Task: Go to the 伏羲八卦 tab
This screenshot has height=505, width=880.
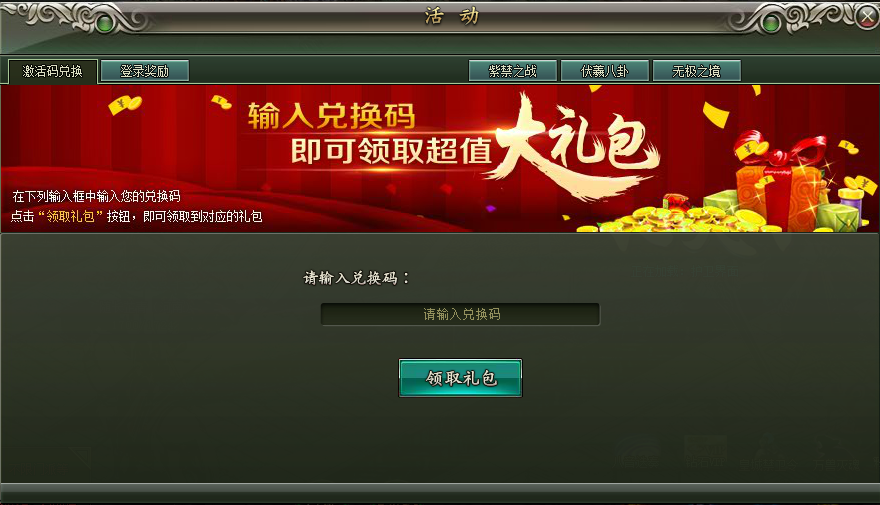Action: coord(604,71)
